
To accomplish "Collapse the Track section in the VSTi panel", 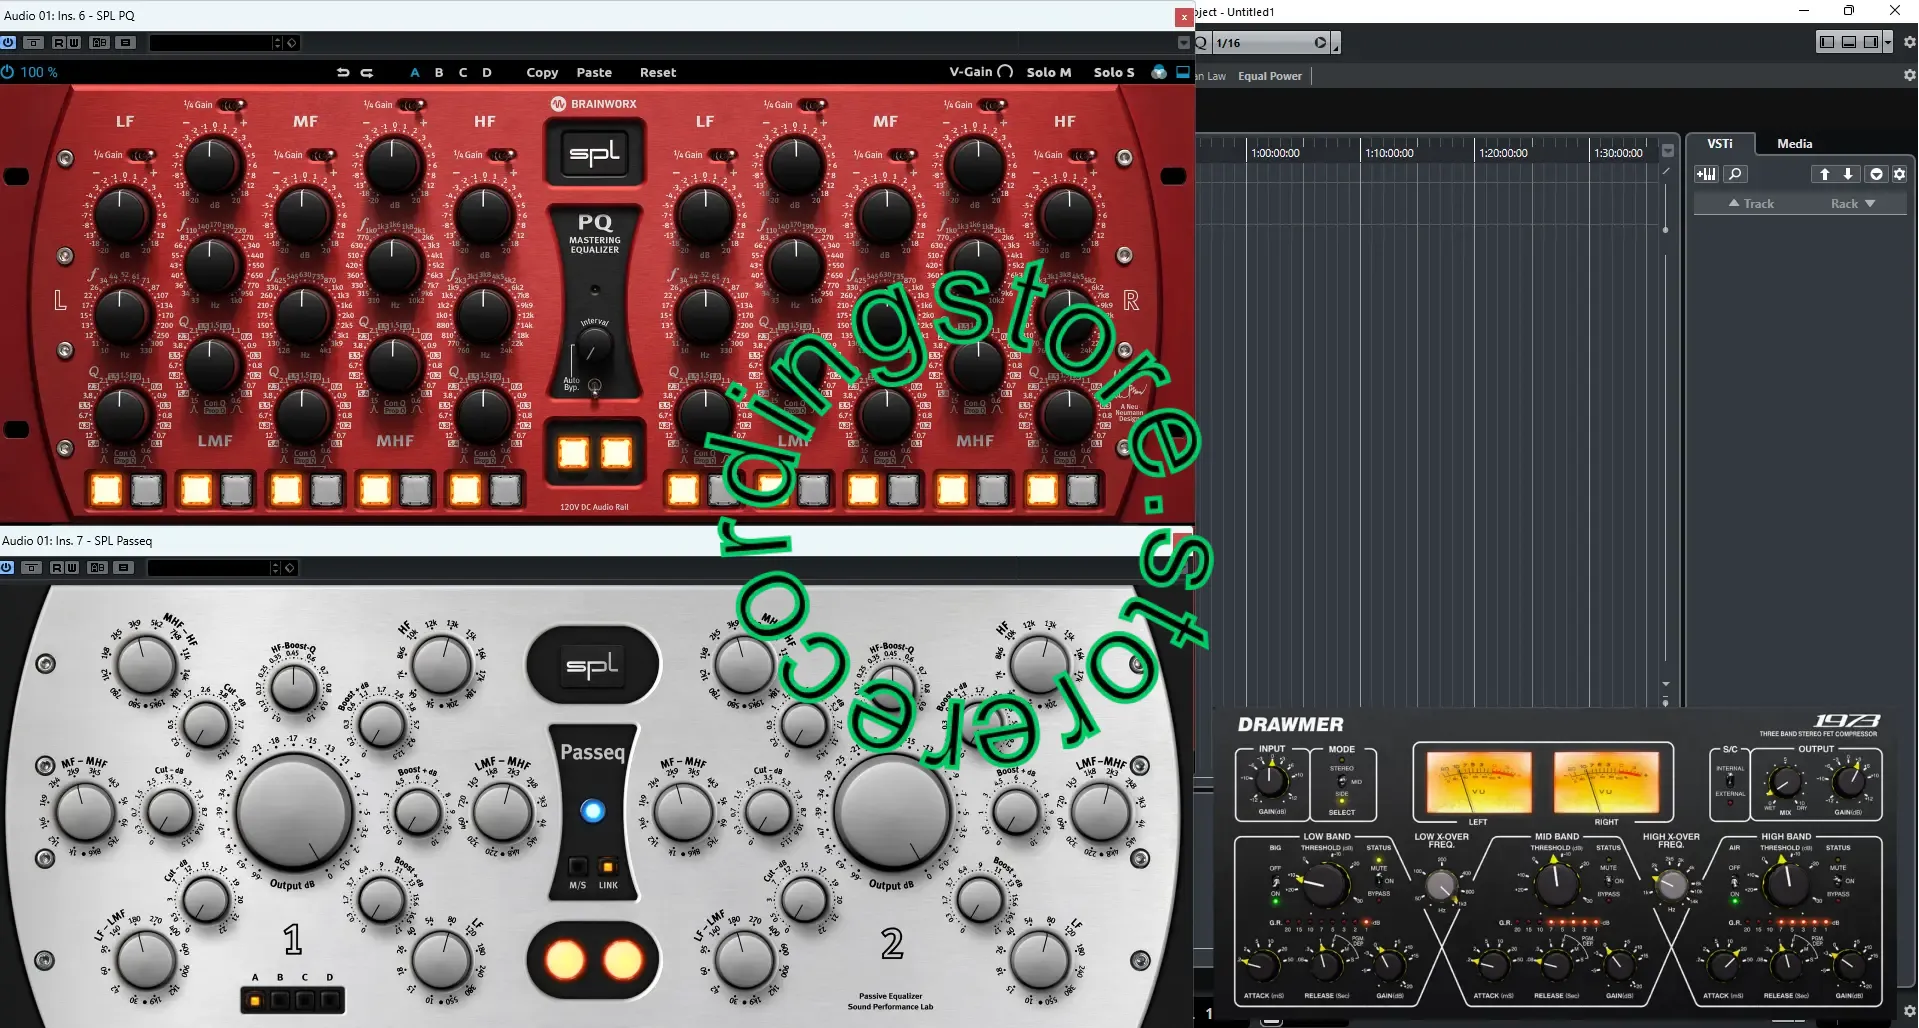I will point(1751,204).
